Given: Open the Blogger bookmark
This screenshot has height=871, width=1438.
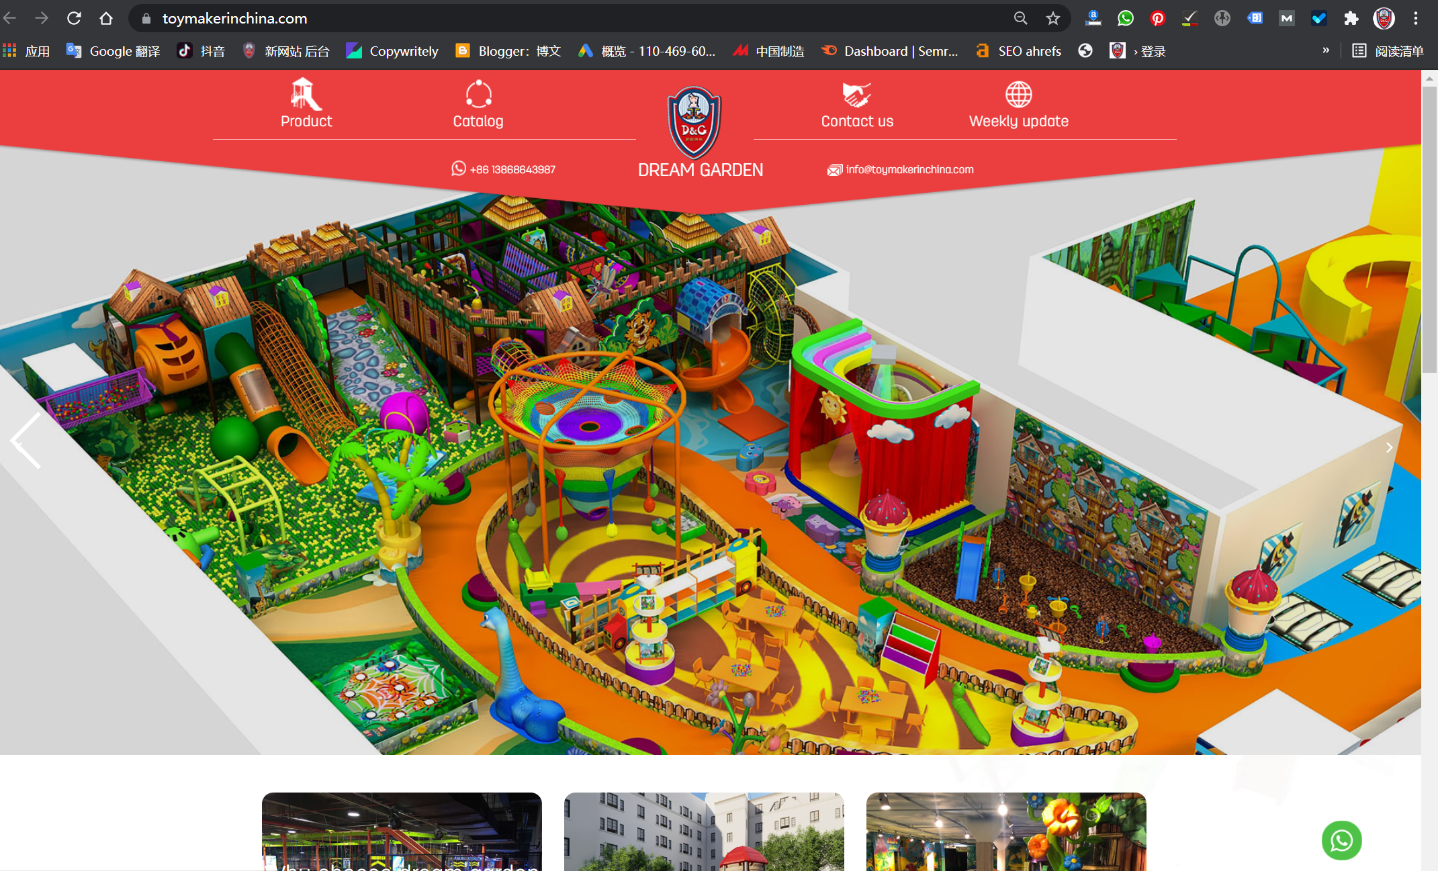Looking at the screenshot, I should tap(508, 51).
